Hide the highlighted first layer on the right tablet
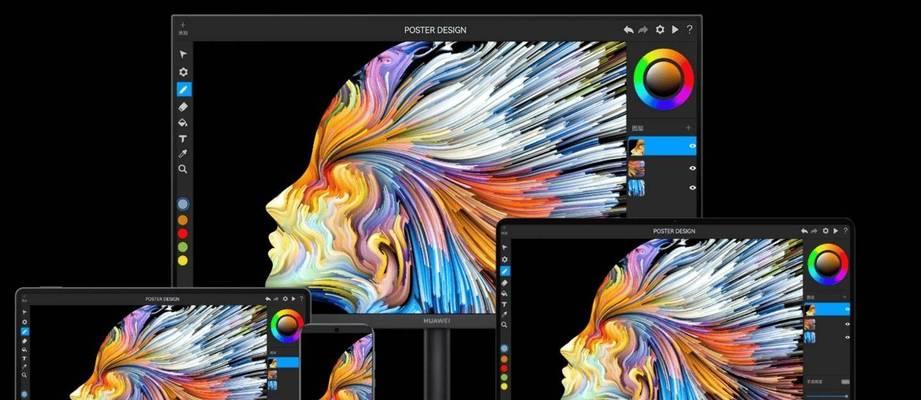The height and width of the screenshot is (400, 921). (847, 309)
